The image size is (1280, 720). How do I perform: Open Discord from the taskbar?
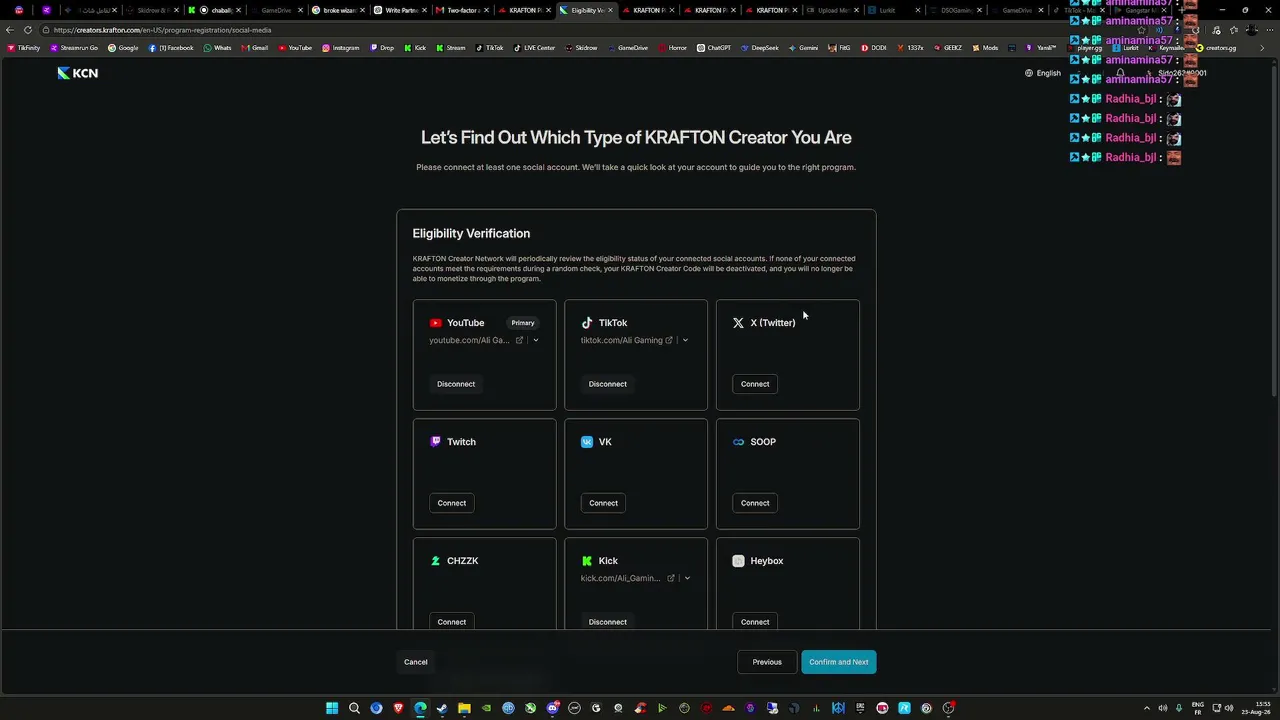point(552,708)
